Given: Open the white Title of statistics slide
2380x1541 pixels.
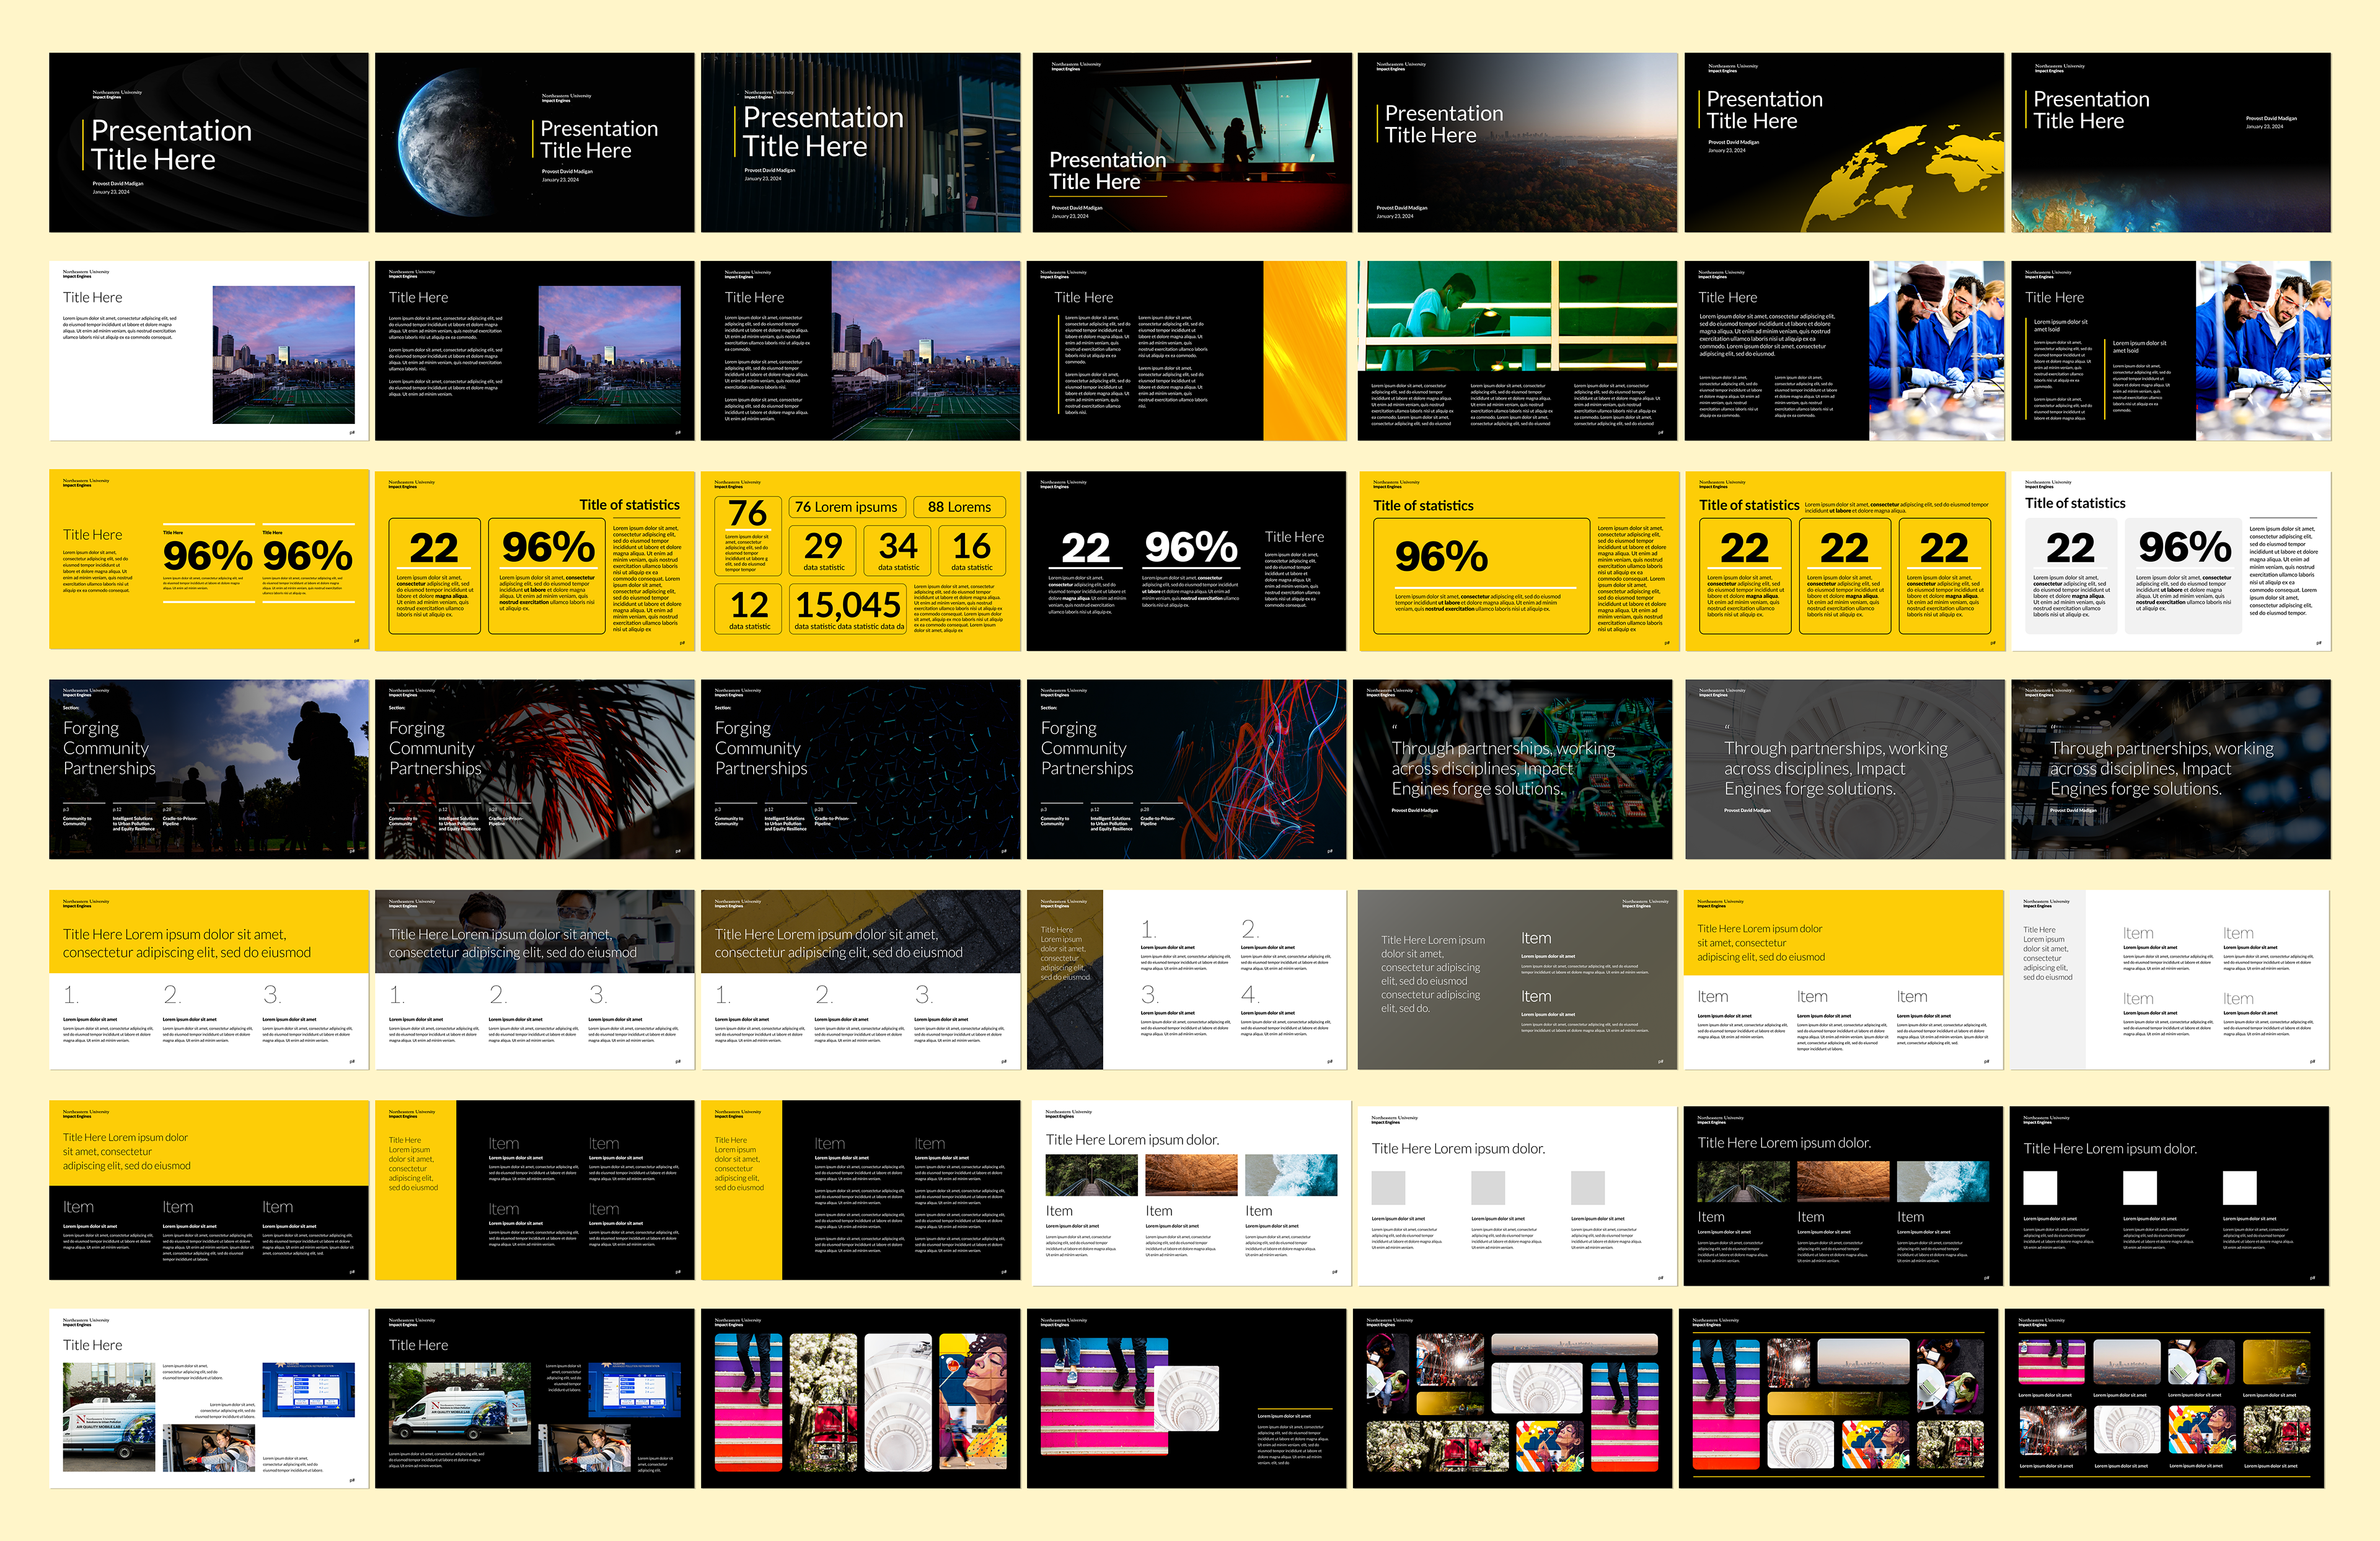Looking at the screenshot, I should pos(2171,561).
